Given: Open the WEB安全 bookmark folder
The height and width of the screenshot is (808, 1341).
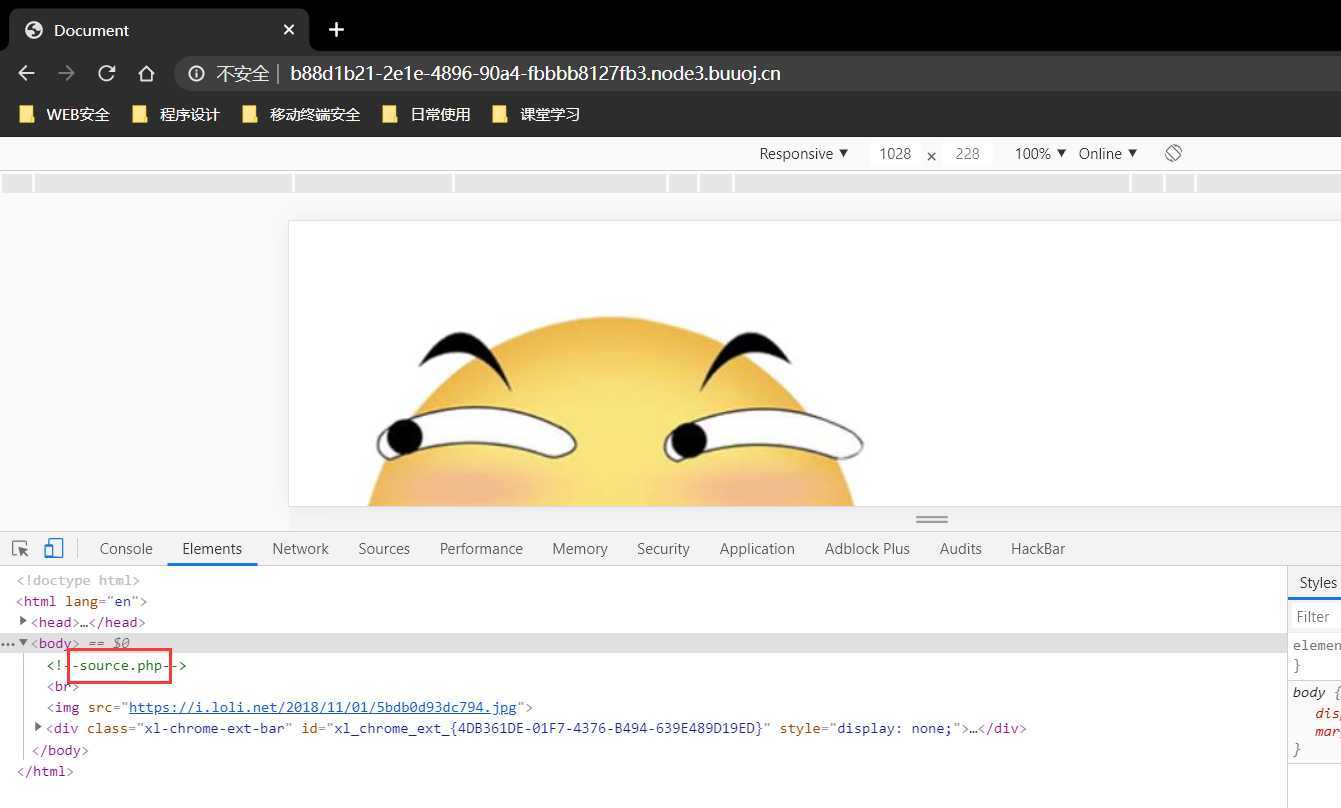Looking at the screenshot, I should coord(65,114).
